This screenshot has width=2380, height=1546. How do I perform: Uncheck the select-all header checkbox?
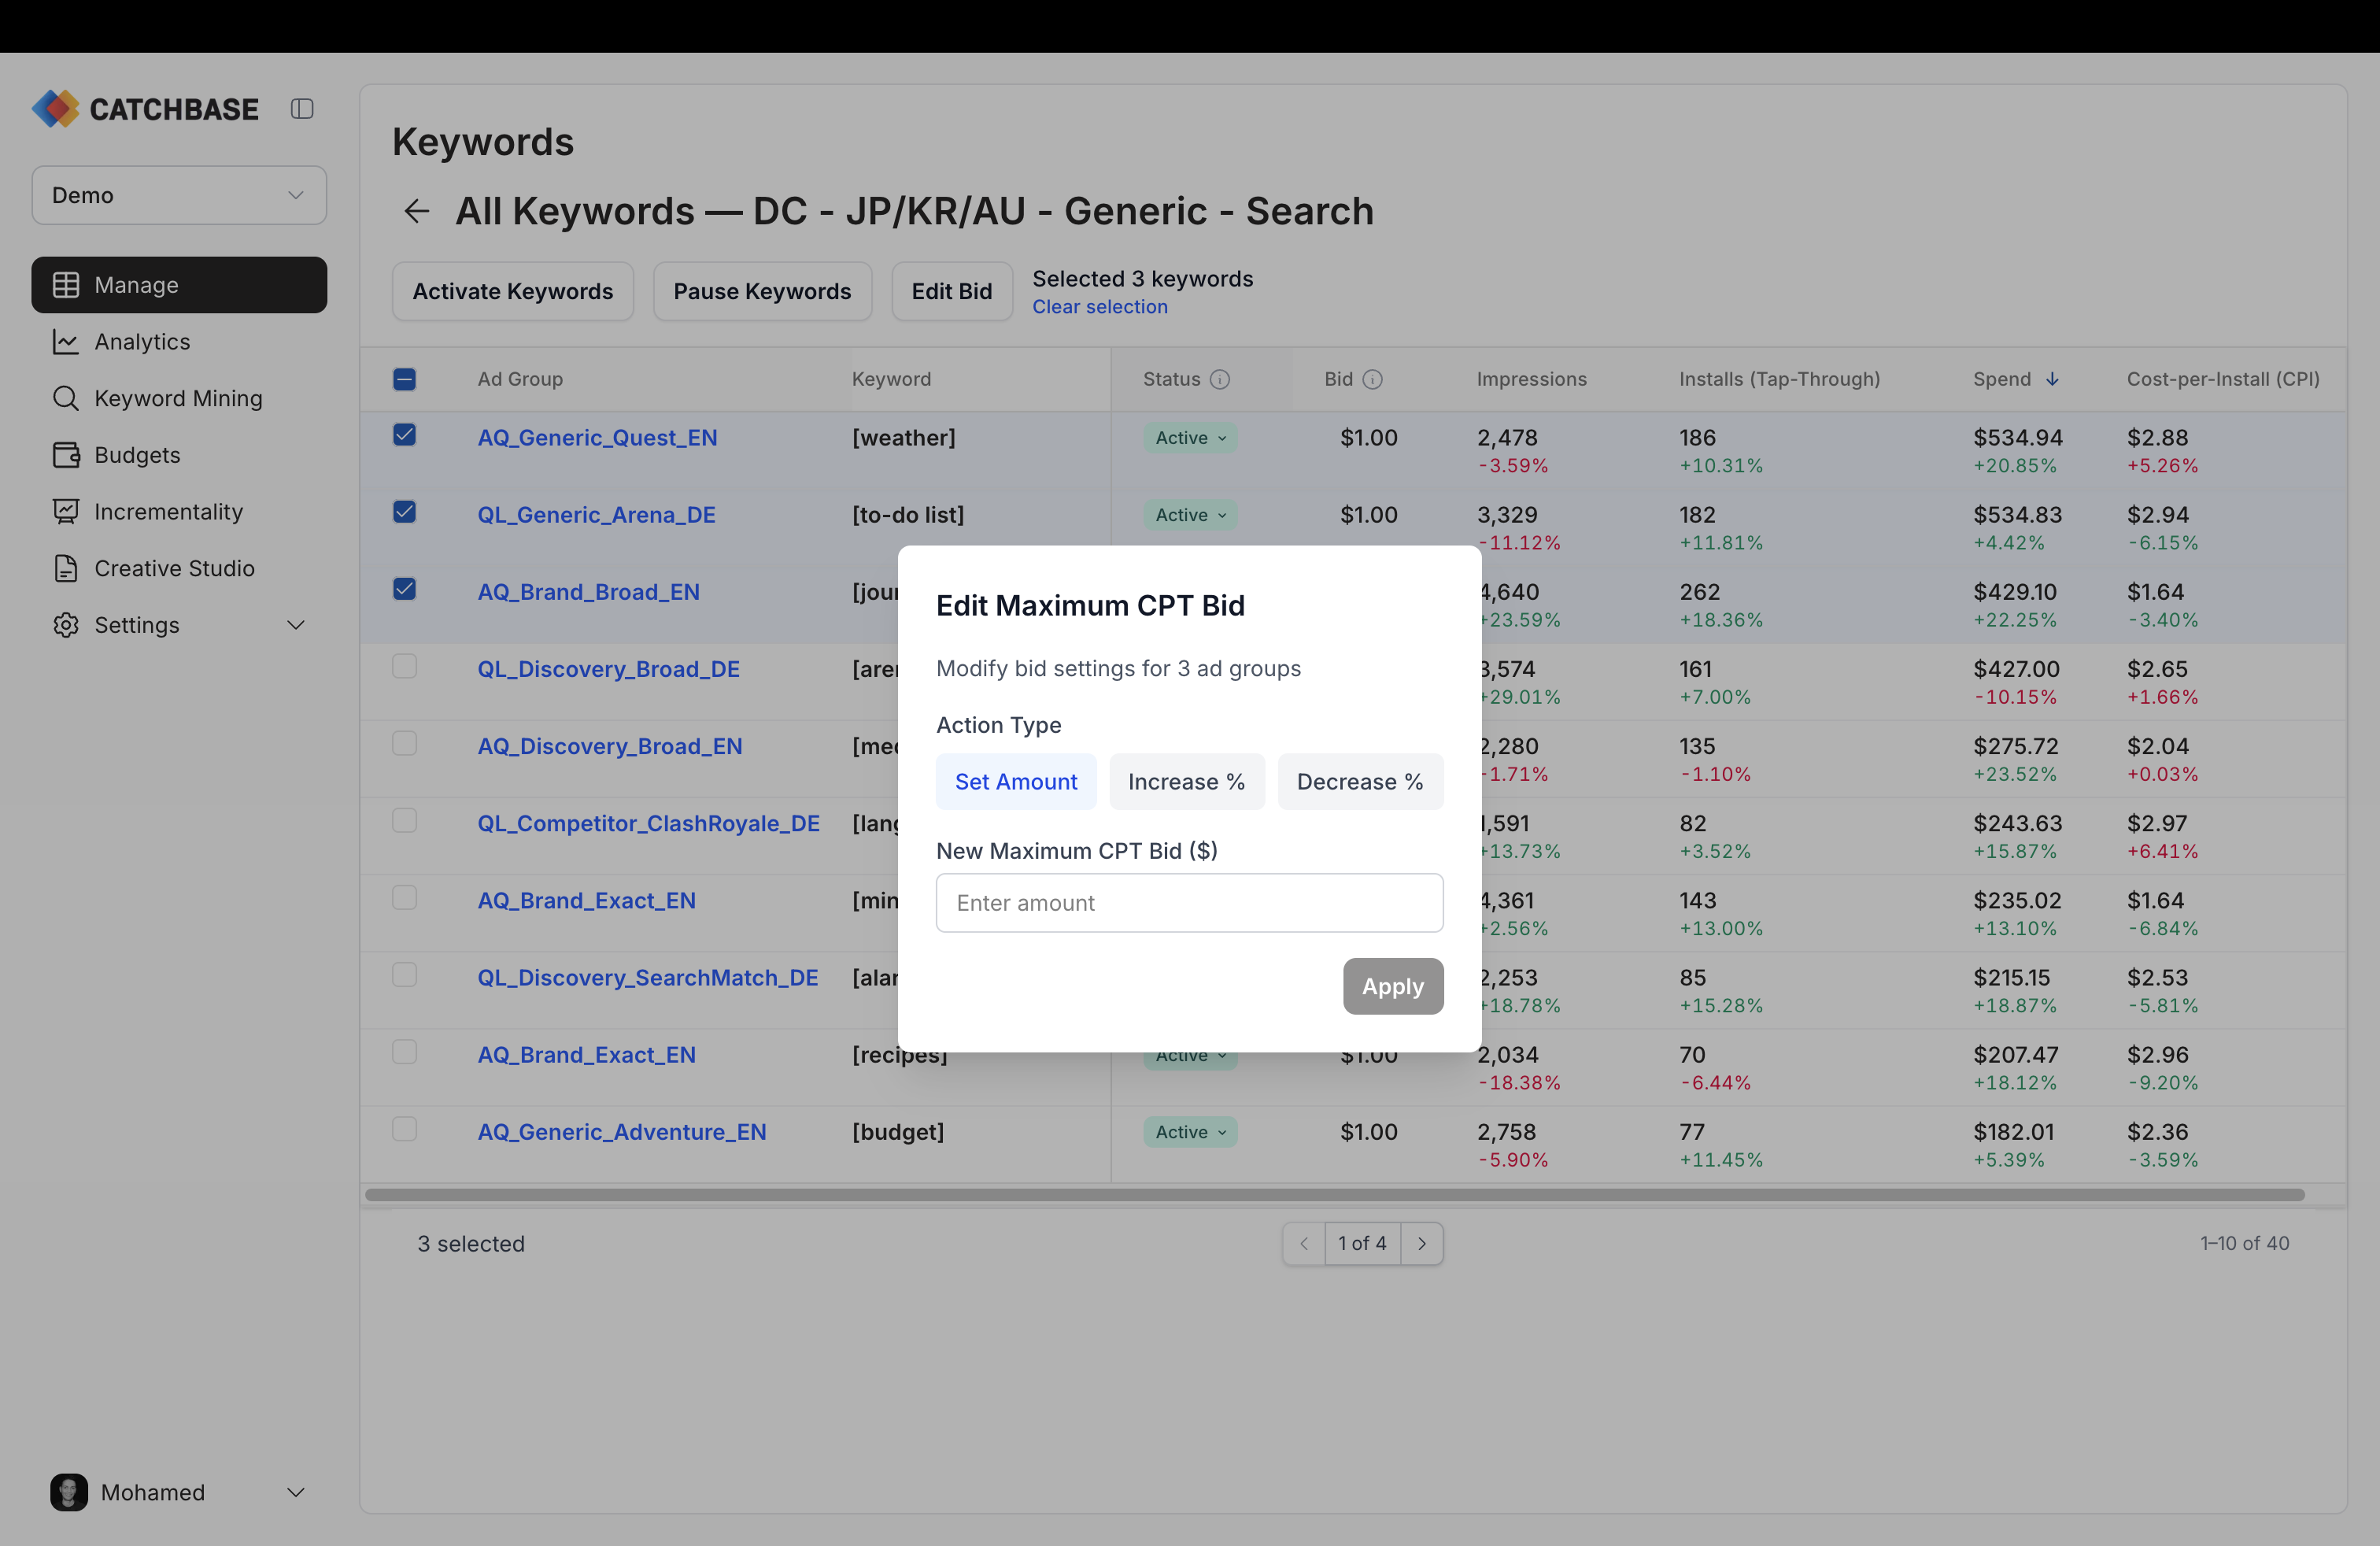[x=404, y=379]
